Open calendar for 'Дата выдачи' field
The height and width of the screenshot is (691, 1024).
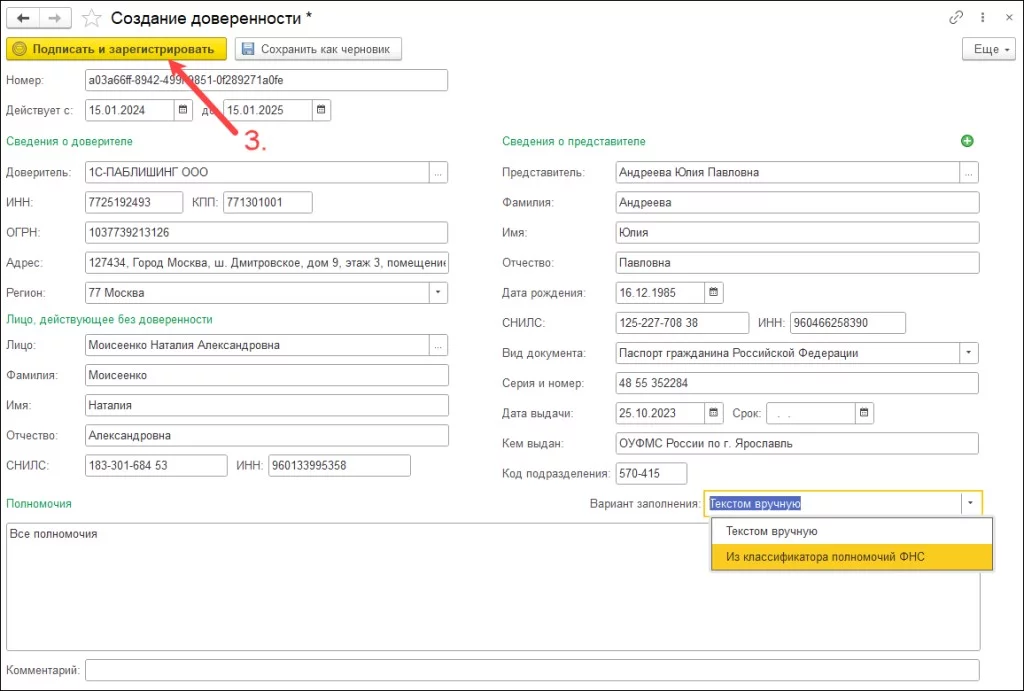click(714, 412)
